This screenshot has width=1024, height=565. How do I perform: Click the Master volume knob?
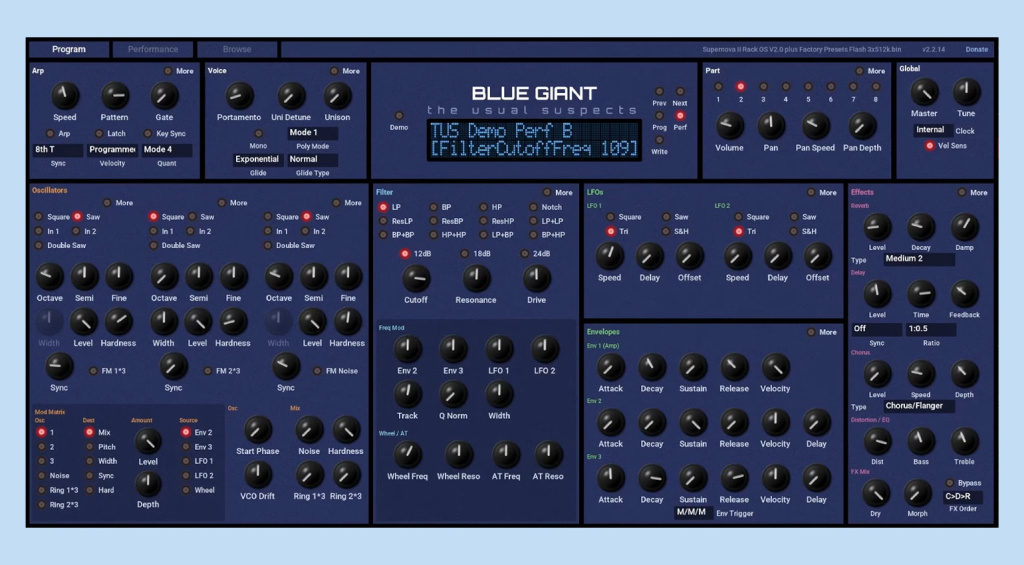[x=924, y=92]
